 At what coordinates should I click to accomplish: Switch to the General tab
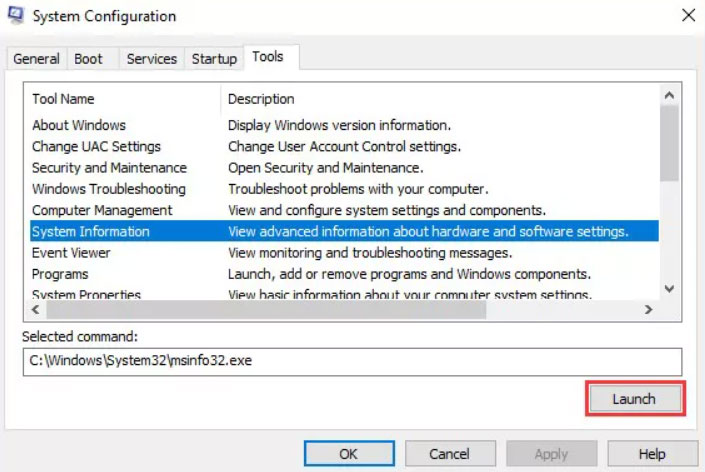(x=36, y=59)
